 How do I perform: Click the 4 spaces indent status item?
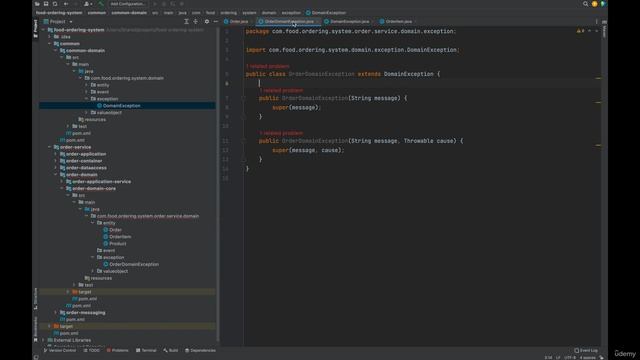(587, 358)
